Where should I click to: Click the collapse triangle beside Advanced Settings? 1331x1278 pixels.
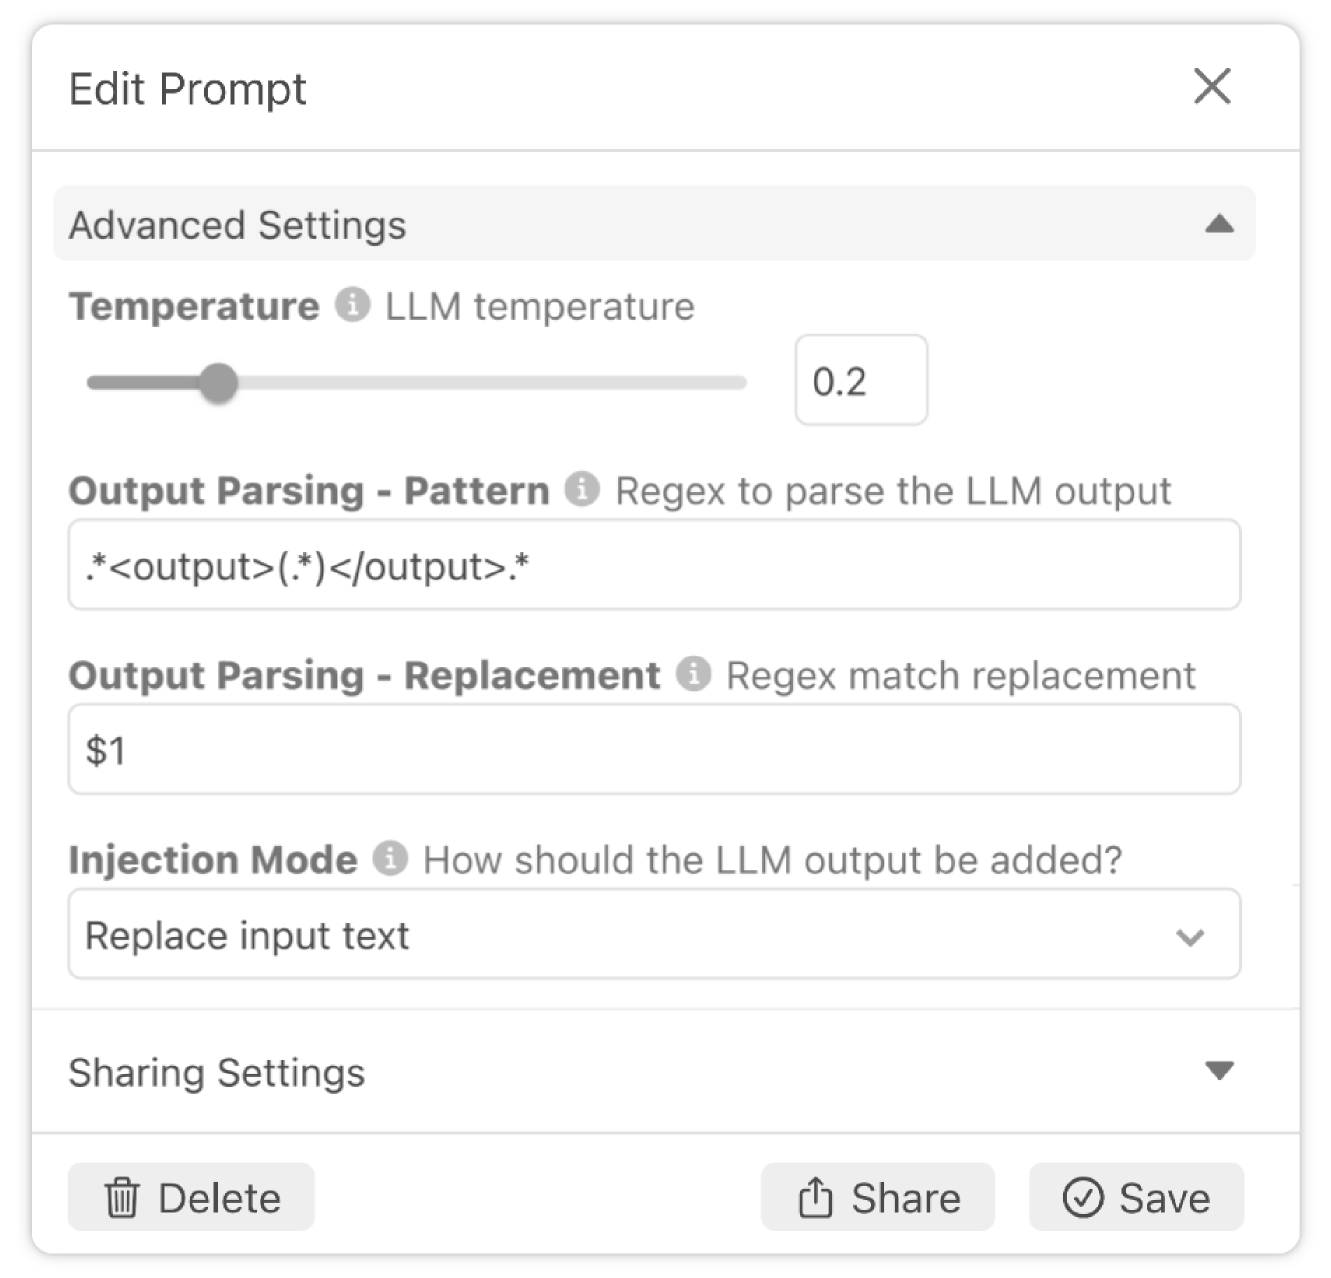[1219, 224]
